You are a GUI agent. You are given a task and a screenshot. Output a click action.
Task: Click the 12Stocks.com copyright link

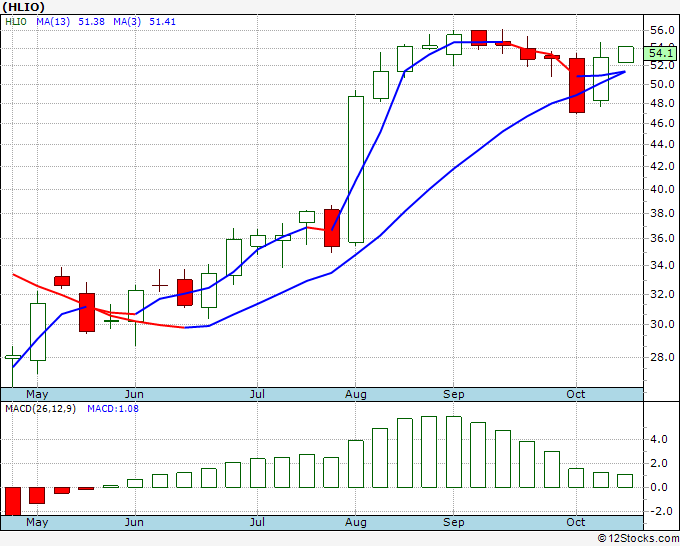pyautogui.click(x=638, y=538)
